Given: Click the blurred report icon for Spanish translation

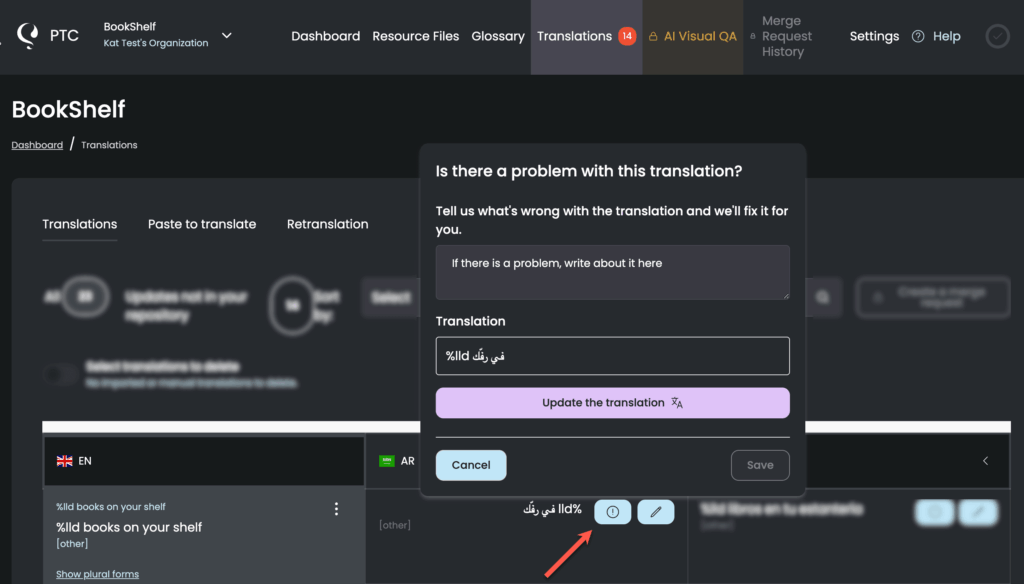Looking at the screenshot, I should 935,512.
